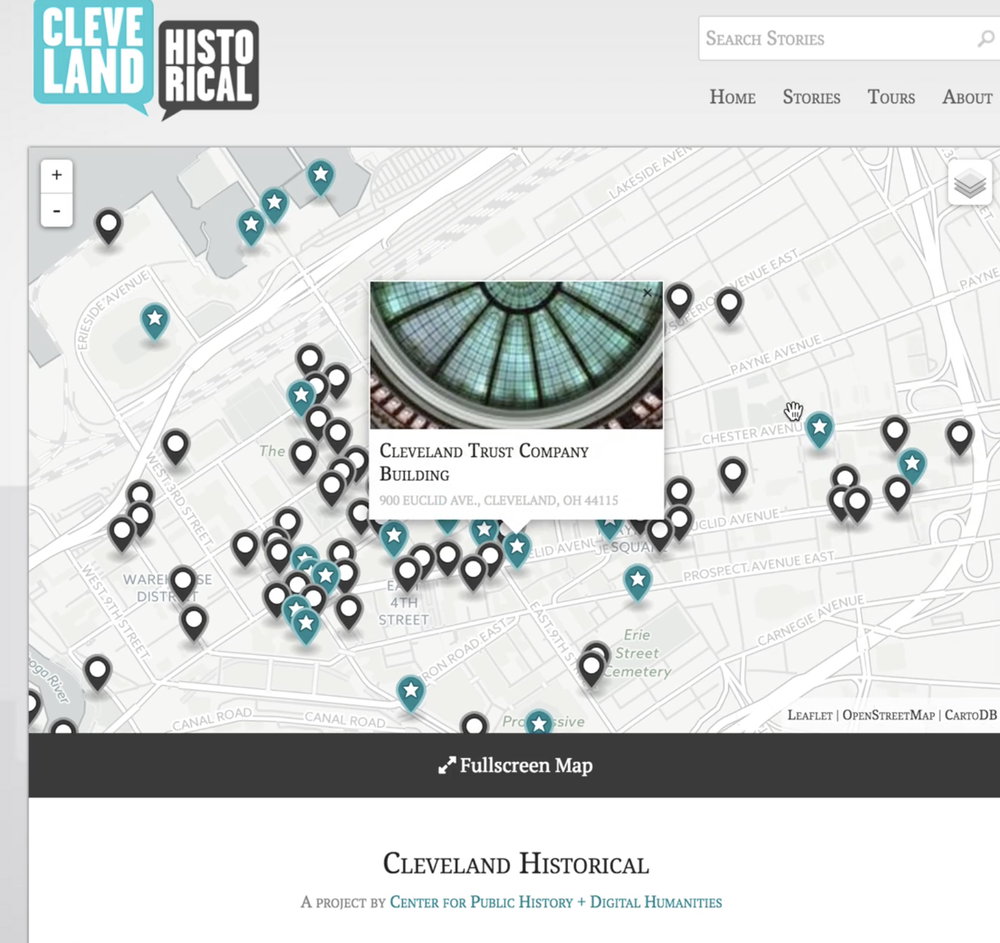This screenshot has width=1000, height=943.
Task: Open the Cleveland Trust Company Building title link
Action: [484, 462]
